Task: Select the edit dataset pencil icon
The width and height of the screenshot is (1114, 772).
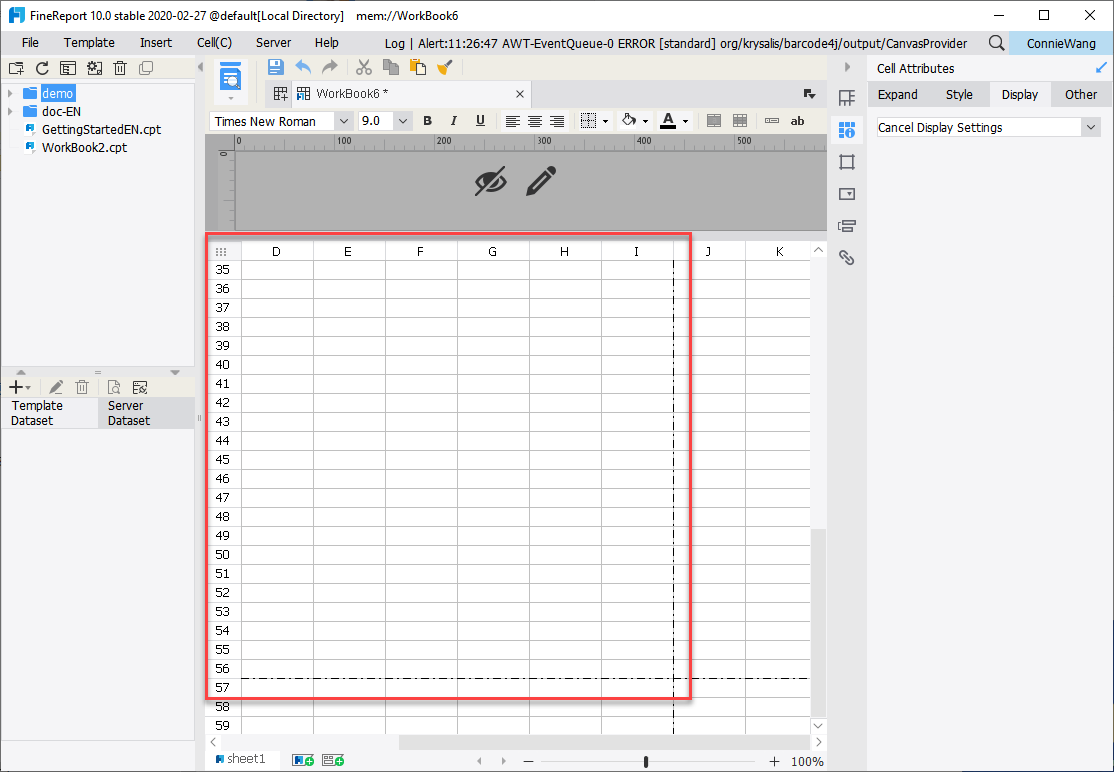Action: click(56, 386)
